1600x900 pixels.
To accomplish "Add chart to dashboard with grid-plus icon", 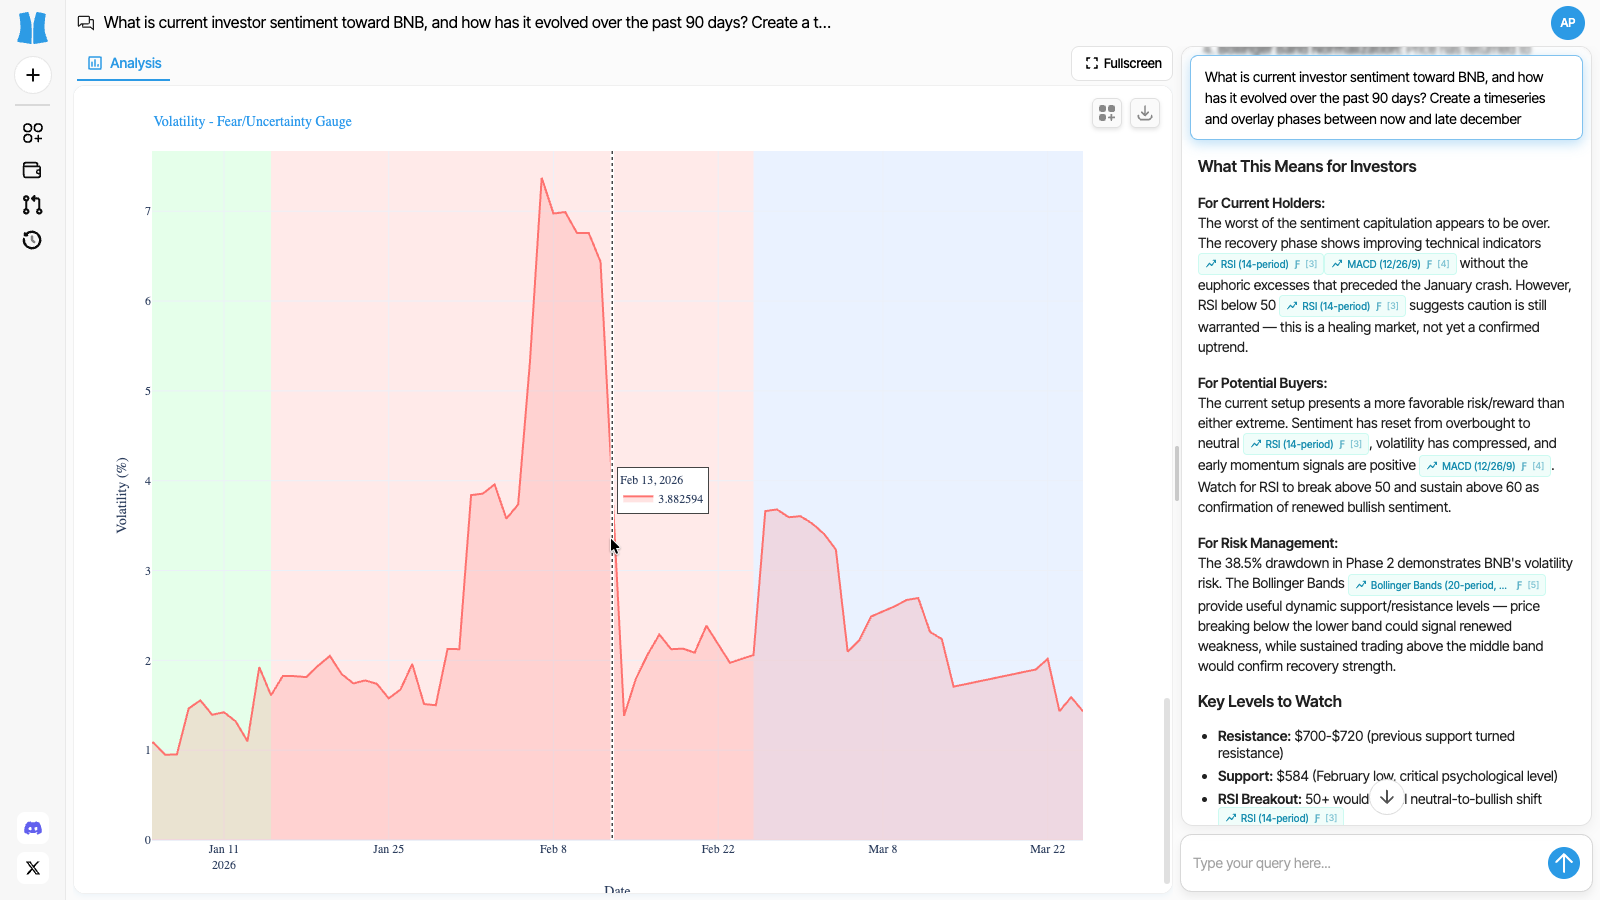I will [1107, 113].
